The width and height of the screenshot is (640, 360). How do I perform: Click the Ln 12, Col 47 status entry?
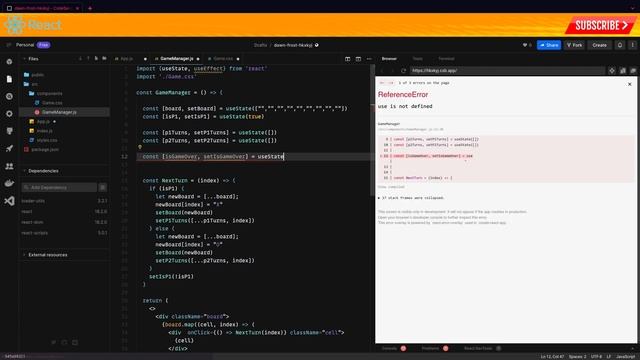click(552, 357)
